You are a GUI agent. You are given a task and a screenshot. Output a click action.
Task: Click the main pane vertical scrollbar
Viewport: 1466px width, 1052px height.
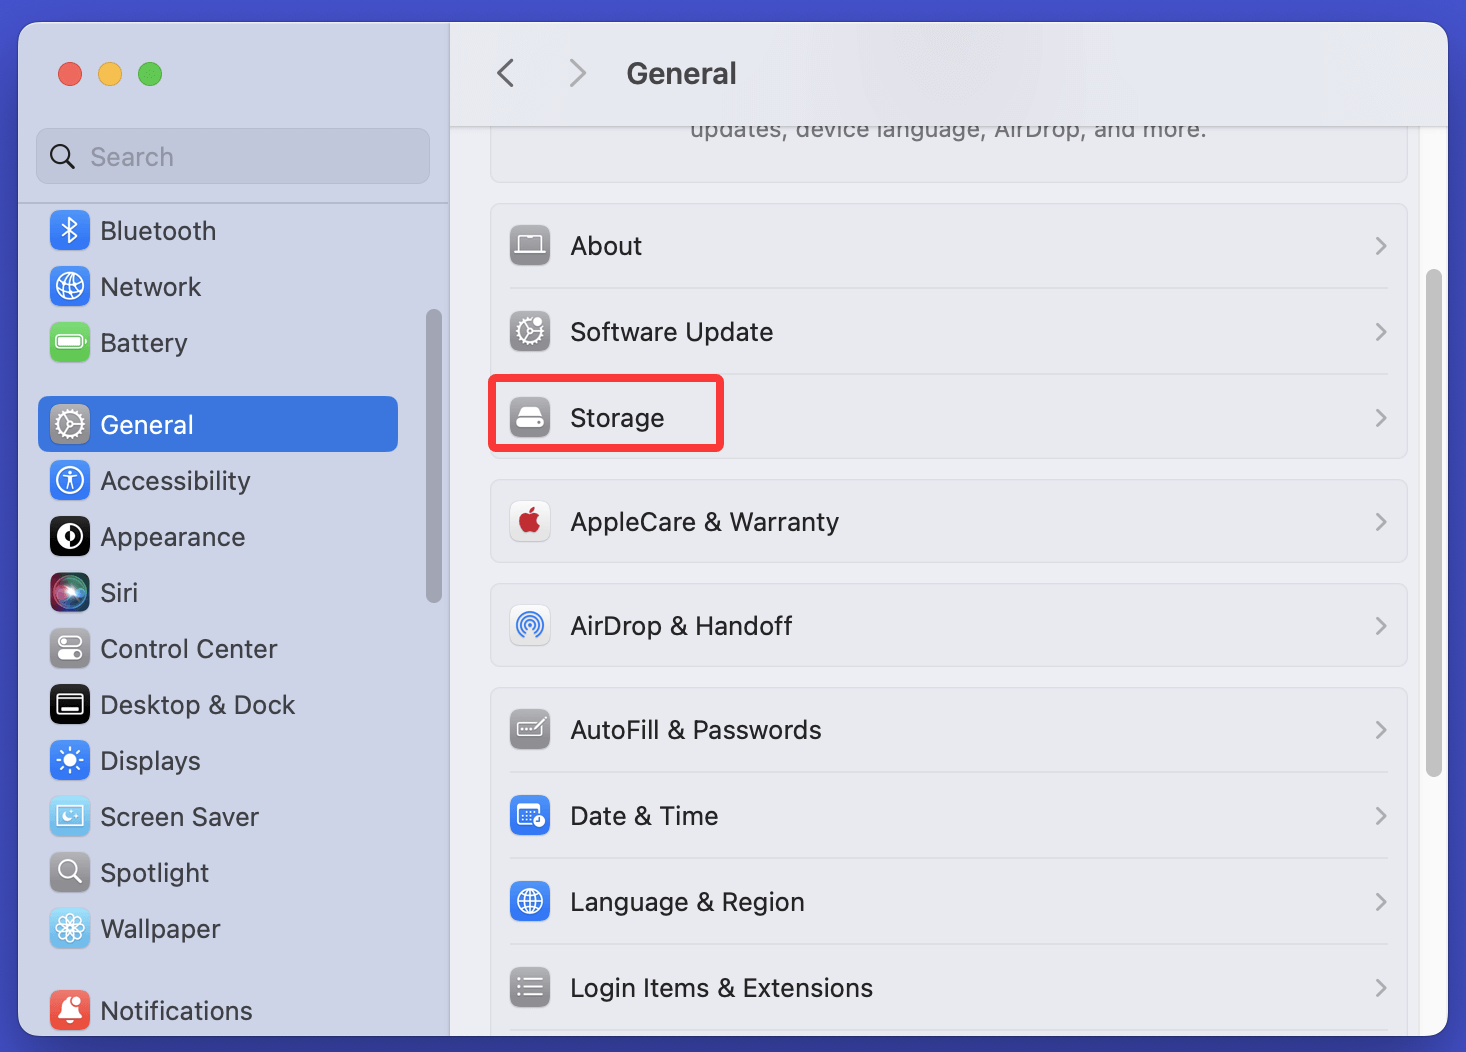coord(1433,522)
